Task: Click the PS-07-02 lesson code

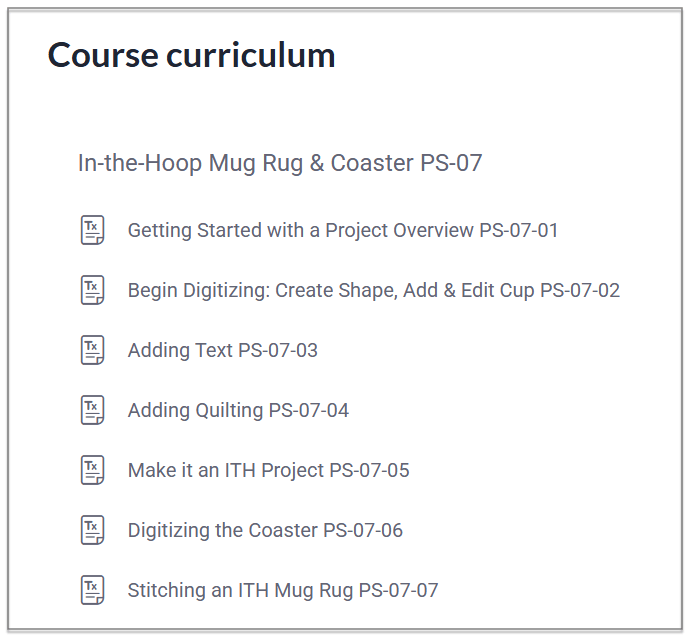Action: [x=580, y=291]
